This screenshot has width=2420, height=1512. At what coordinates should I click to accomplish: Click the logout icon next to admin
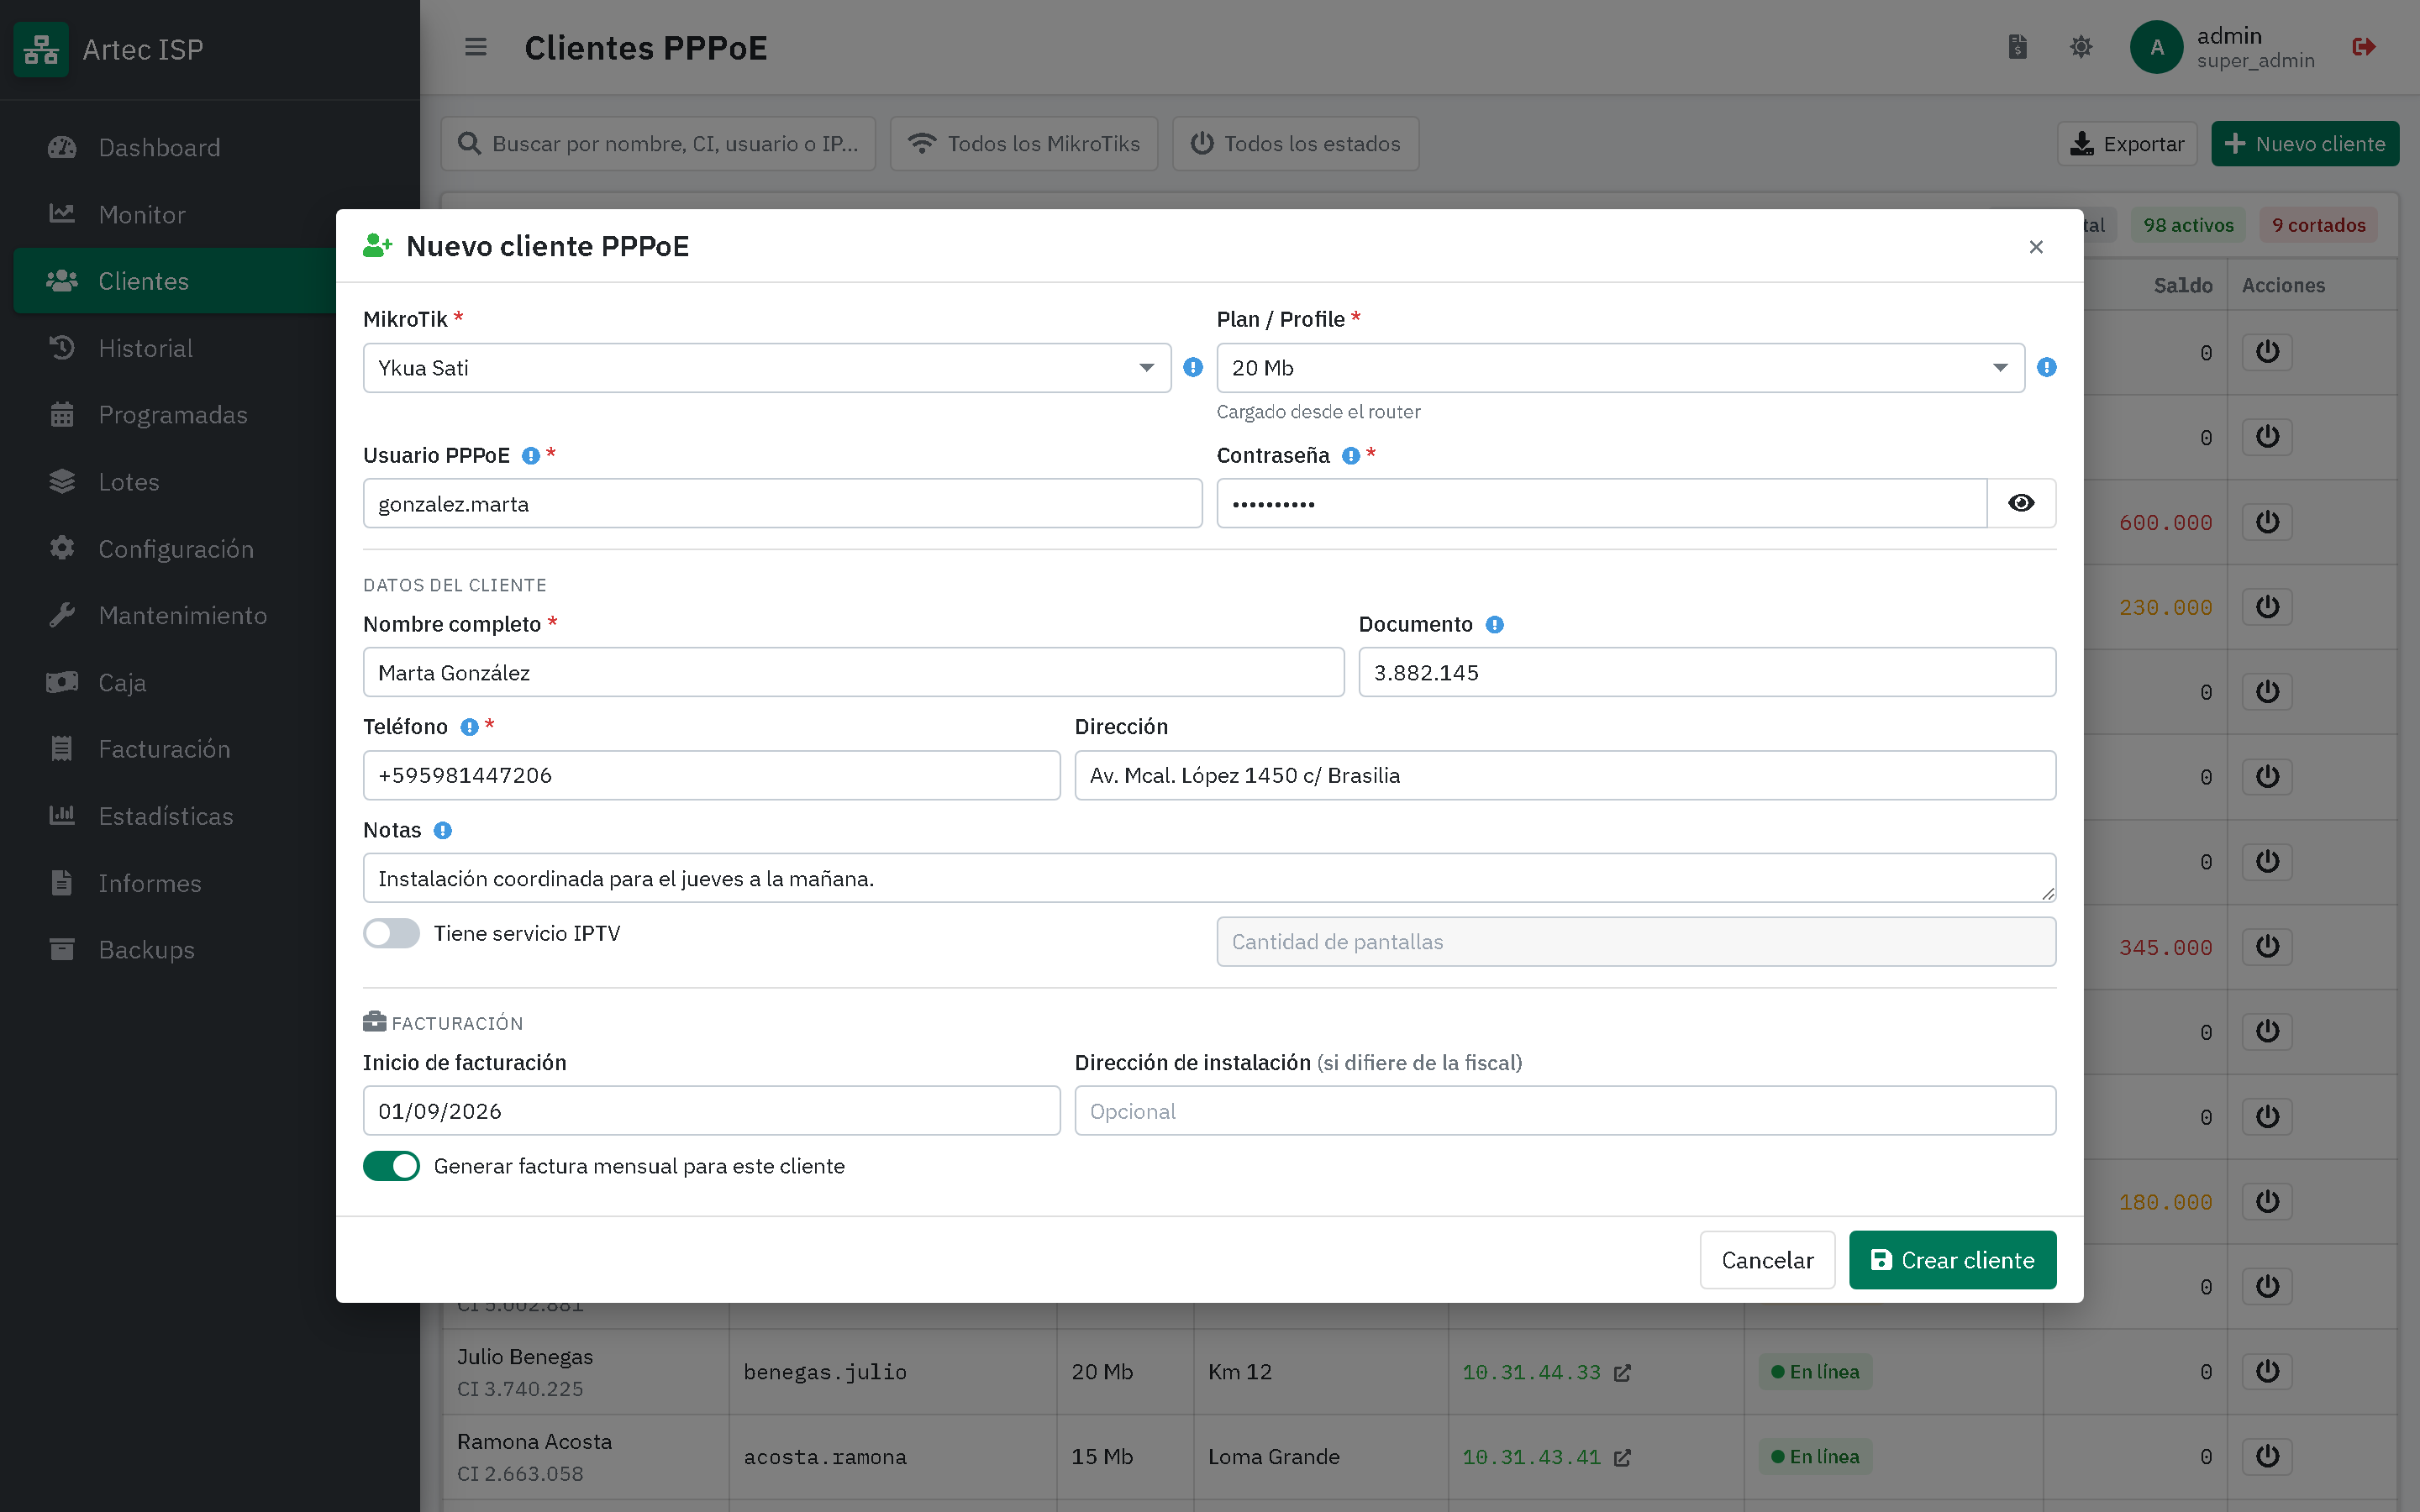pyautogui.click(x=2364, y=47)
